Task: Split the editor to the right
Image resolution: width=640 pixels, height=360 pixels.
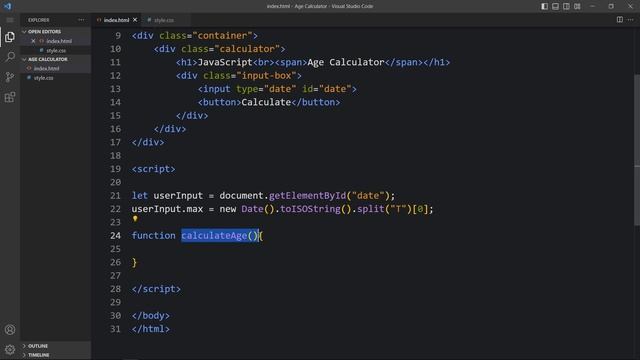Action: (x=620, y=20)
